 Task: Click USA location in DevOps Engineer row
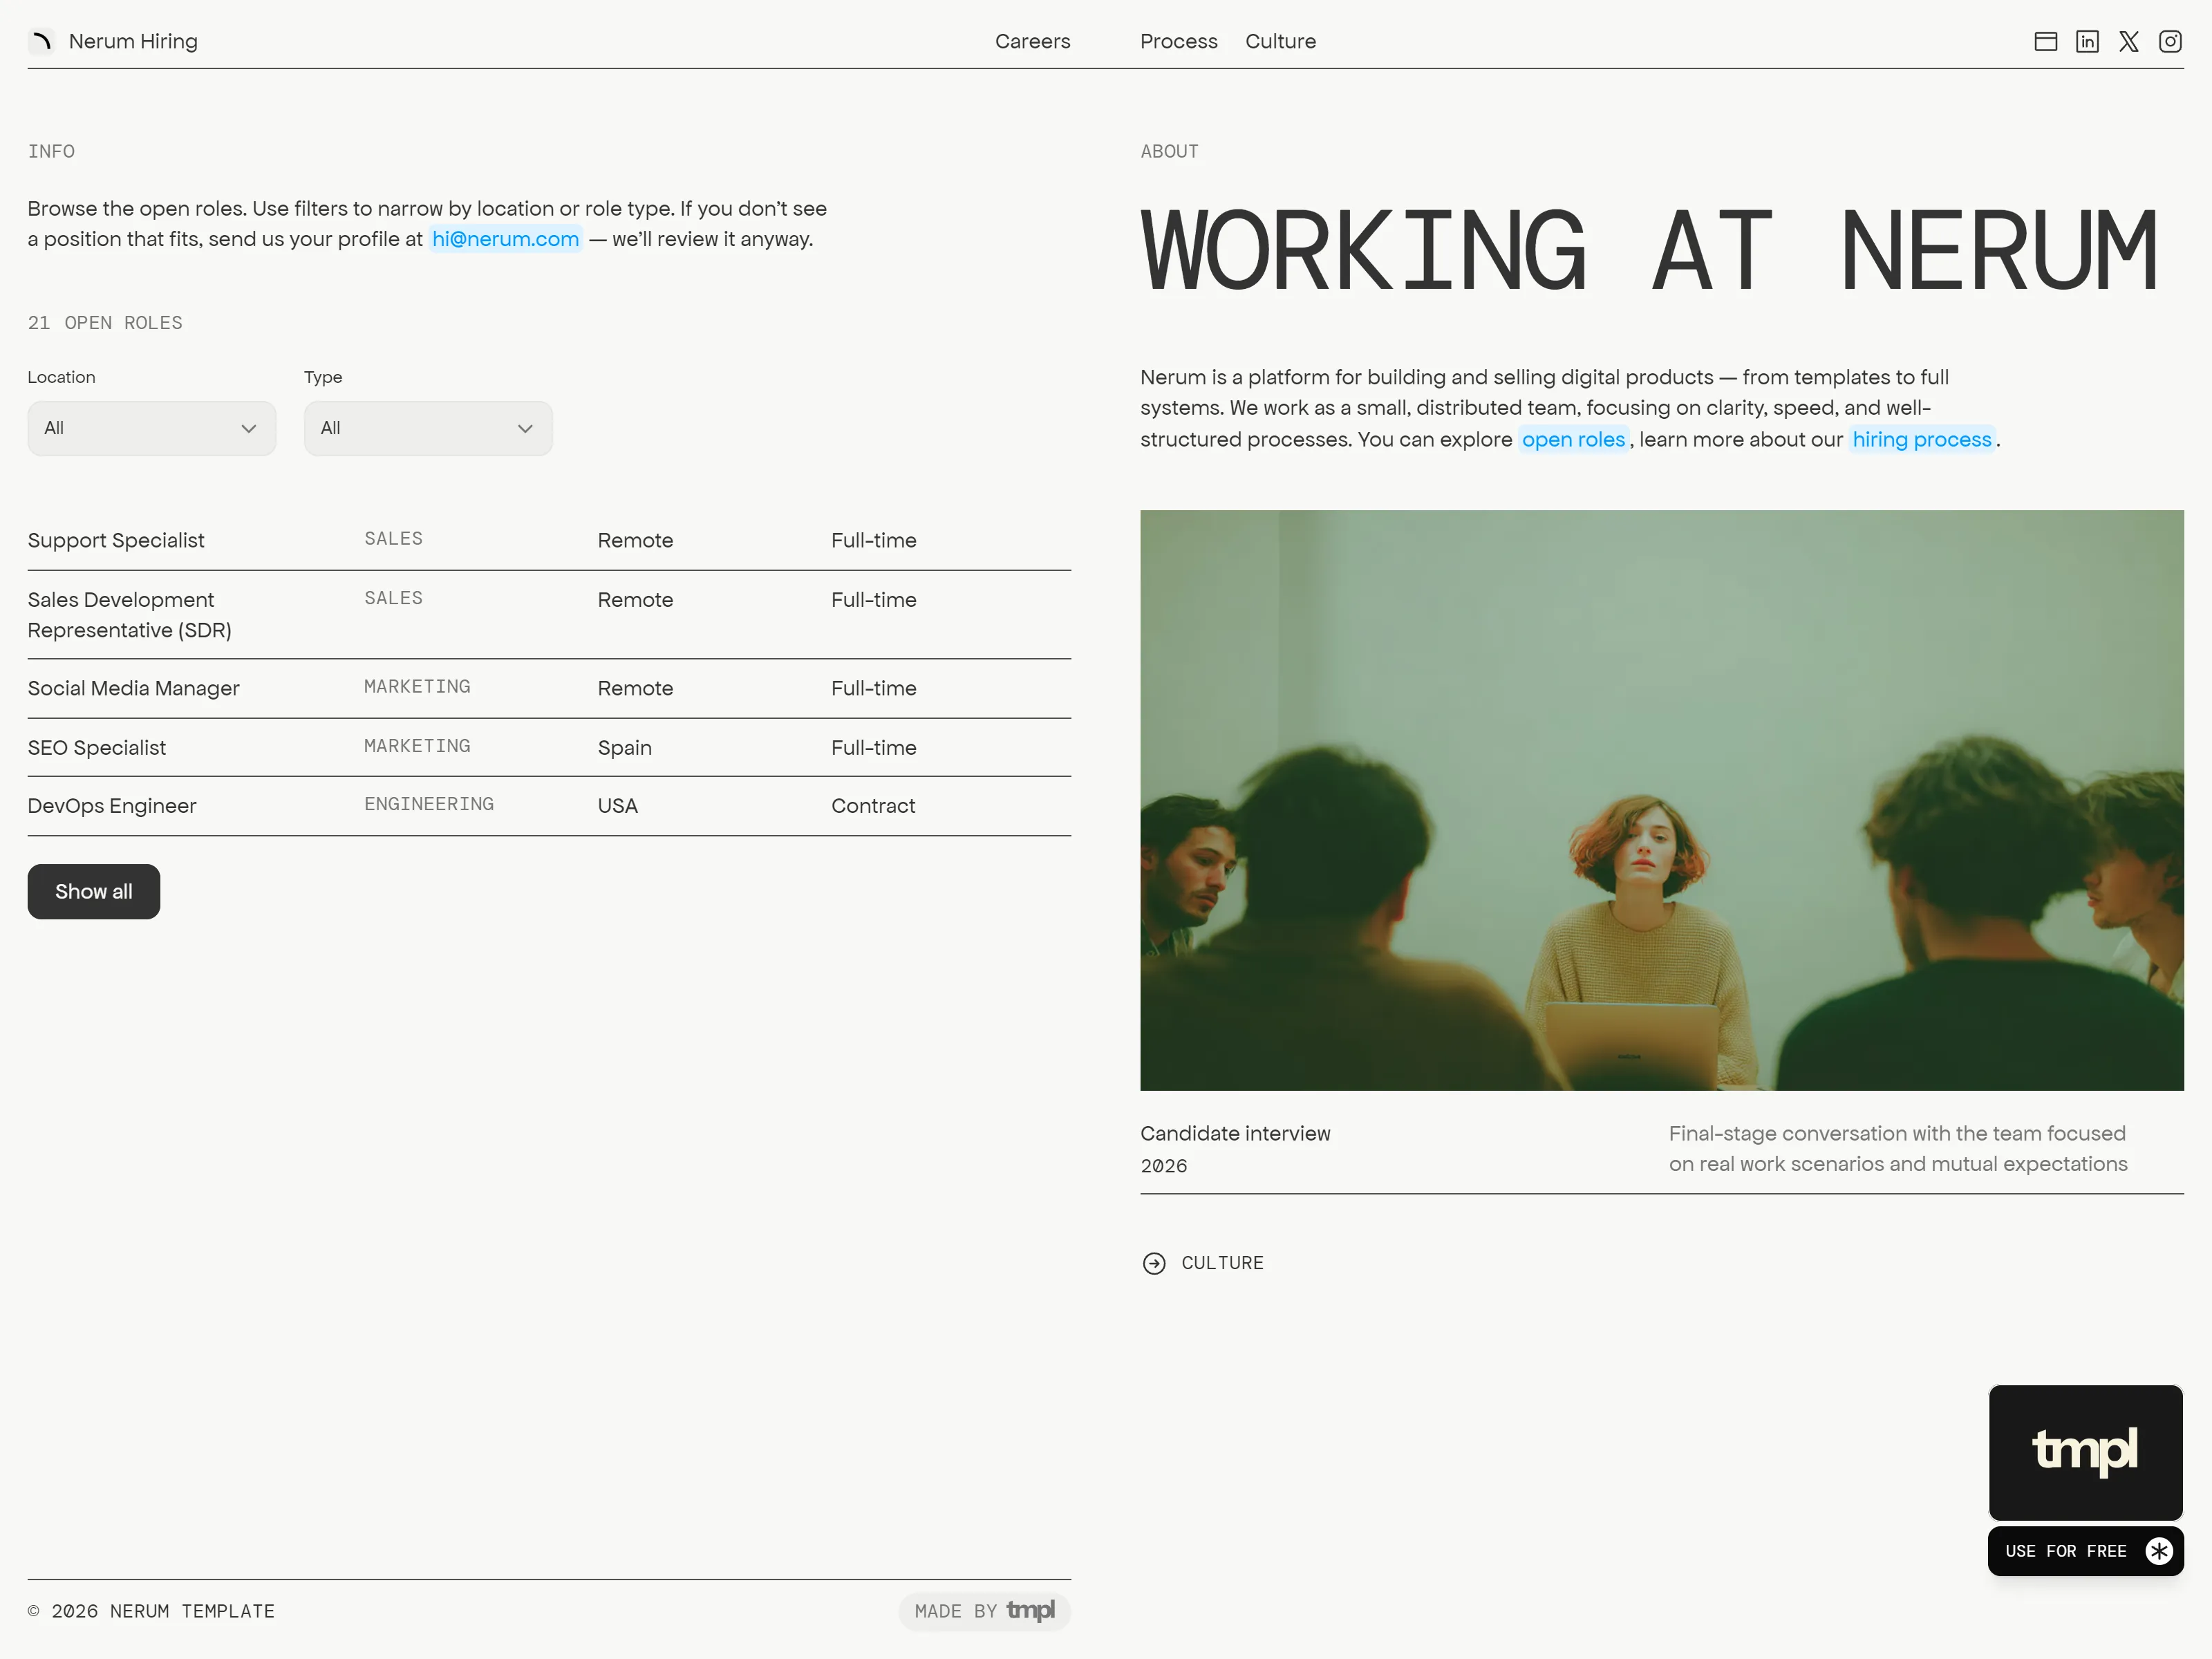(617, 806)
